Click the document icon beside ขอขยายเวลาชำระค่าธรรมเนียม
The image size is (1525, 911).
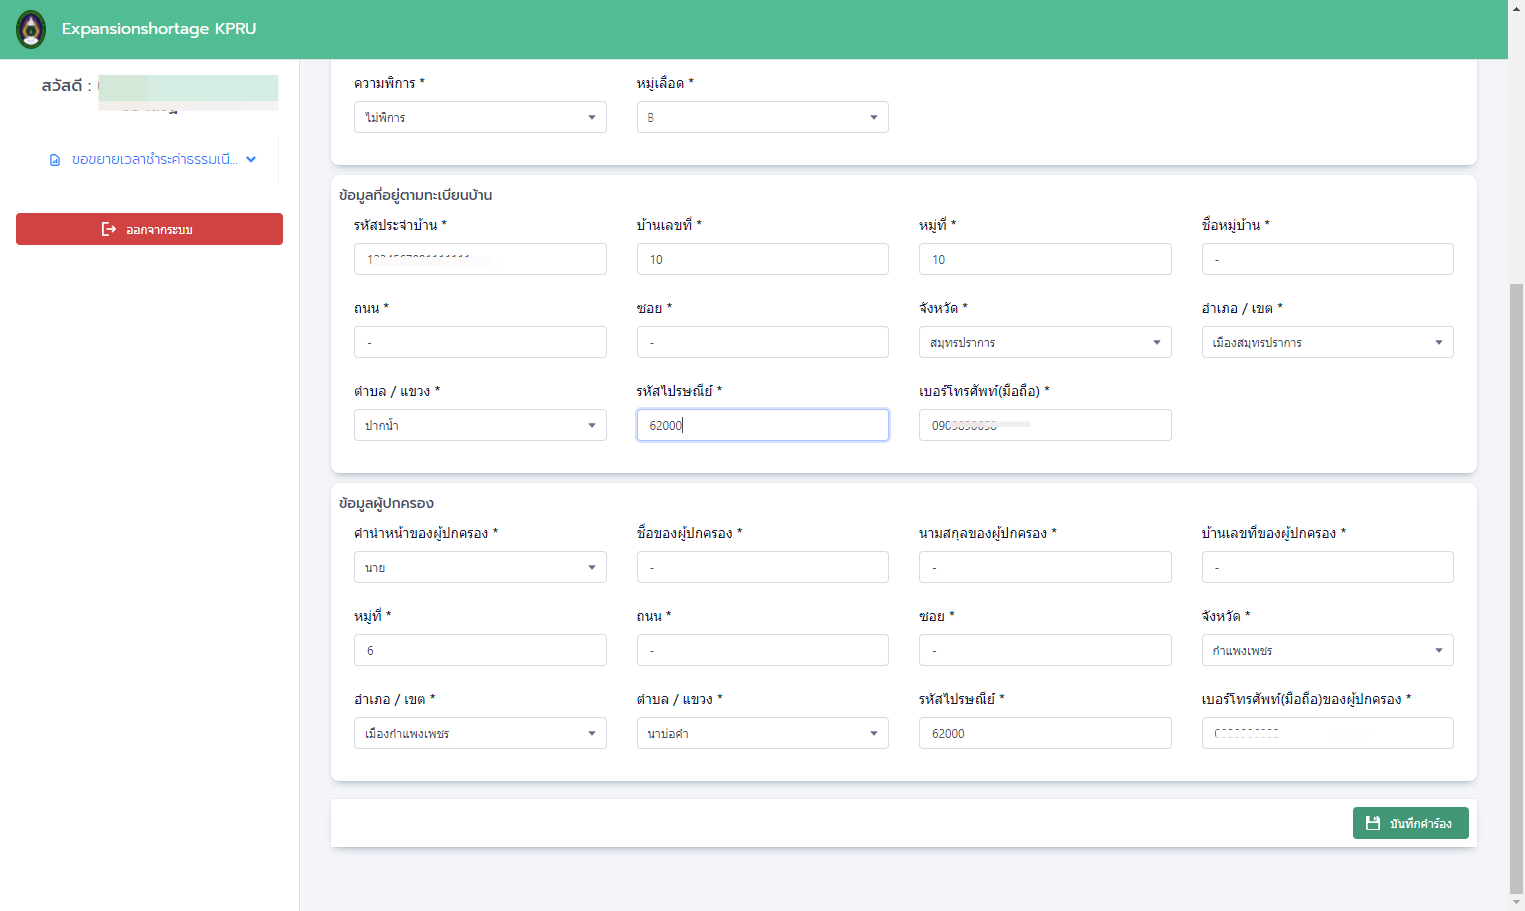coord(55,160)
